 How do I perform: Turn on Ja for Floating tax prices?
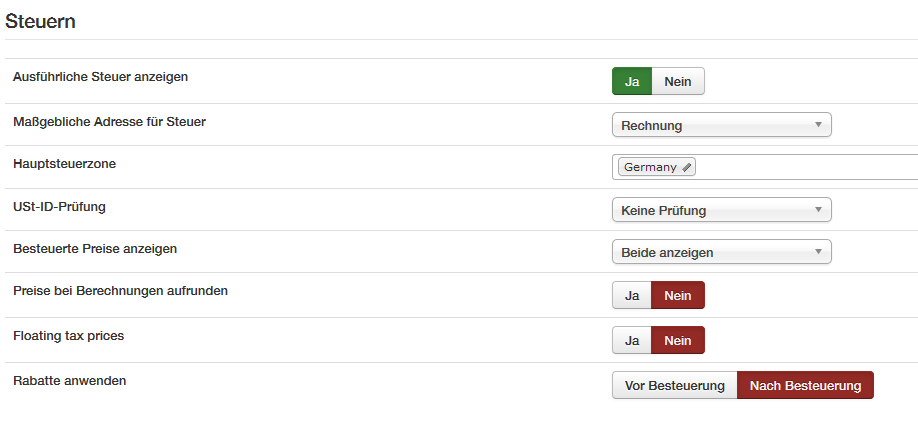[x=631, y=340]
